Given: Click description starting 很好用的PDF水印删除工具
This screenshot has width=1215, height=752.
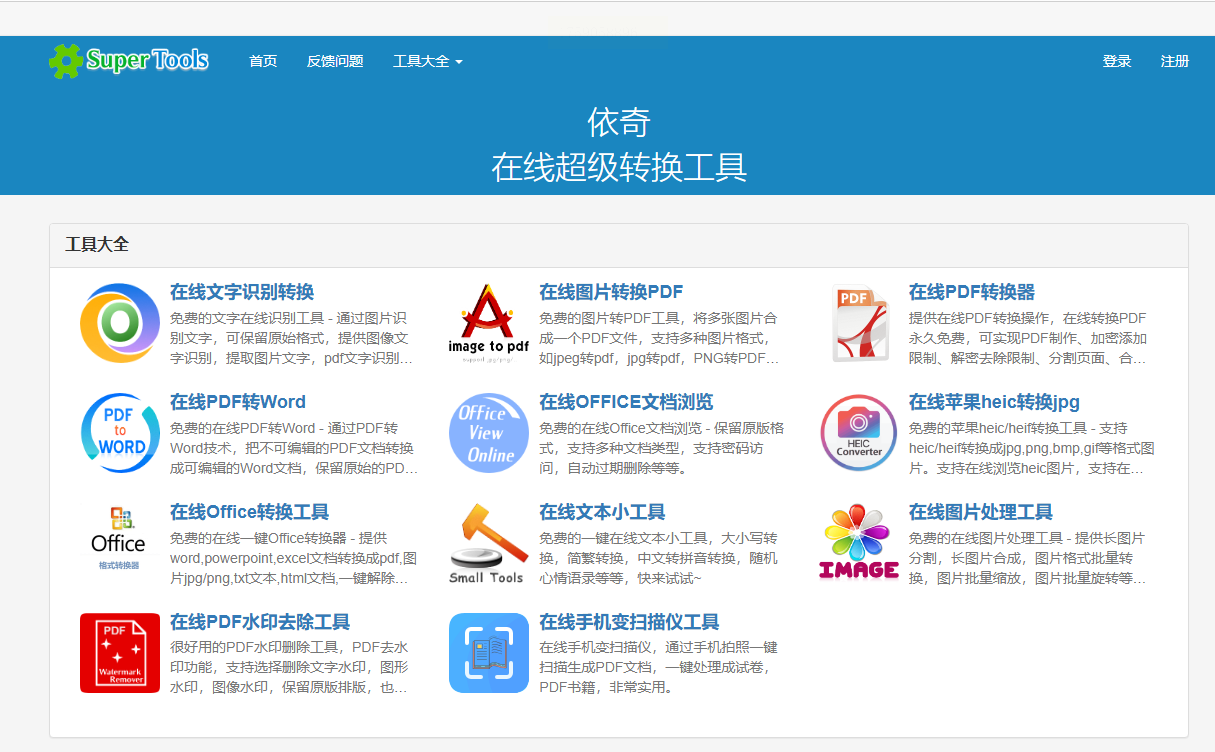Looking at the screenshot, I should point(290,668).
